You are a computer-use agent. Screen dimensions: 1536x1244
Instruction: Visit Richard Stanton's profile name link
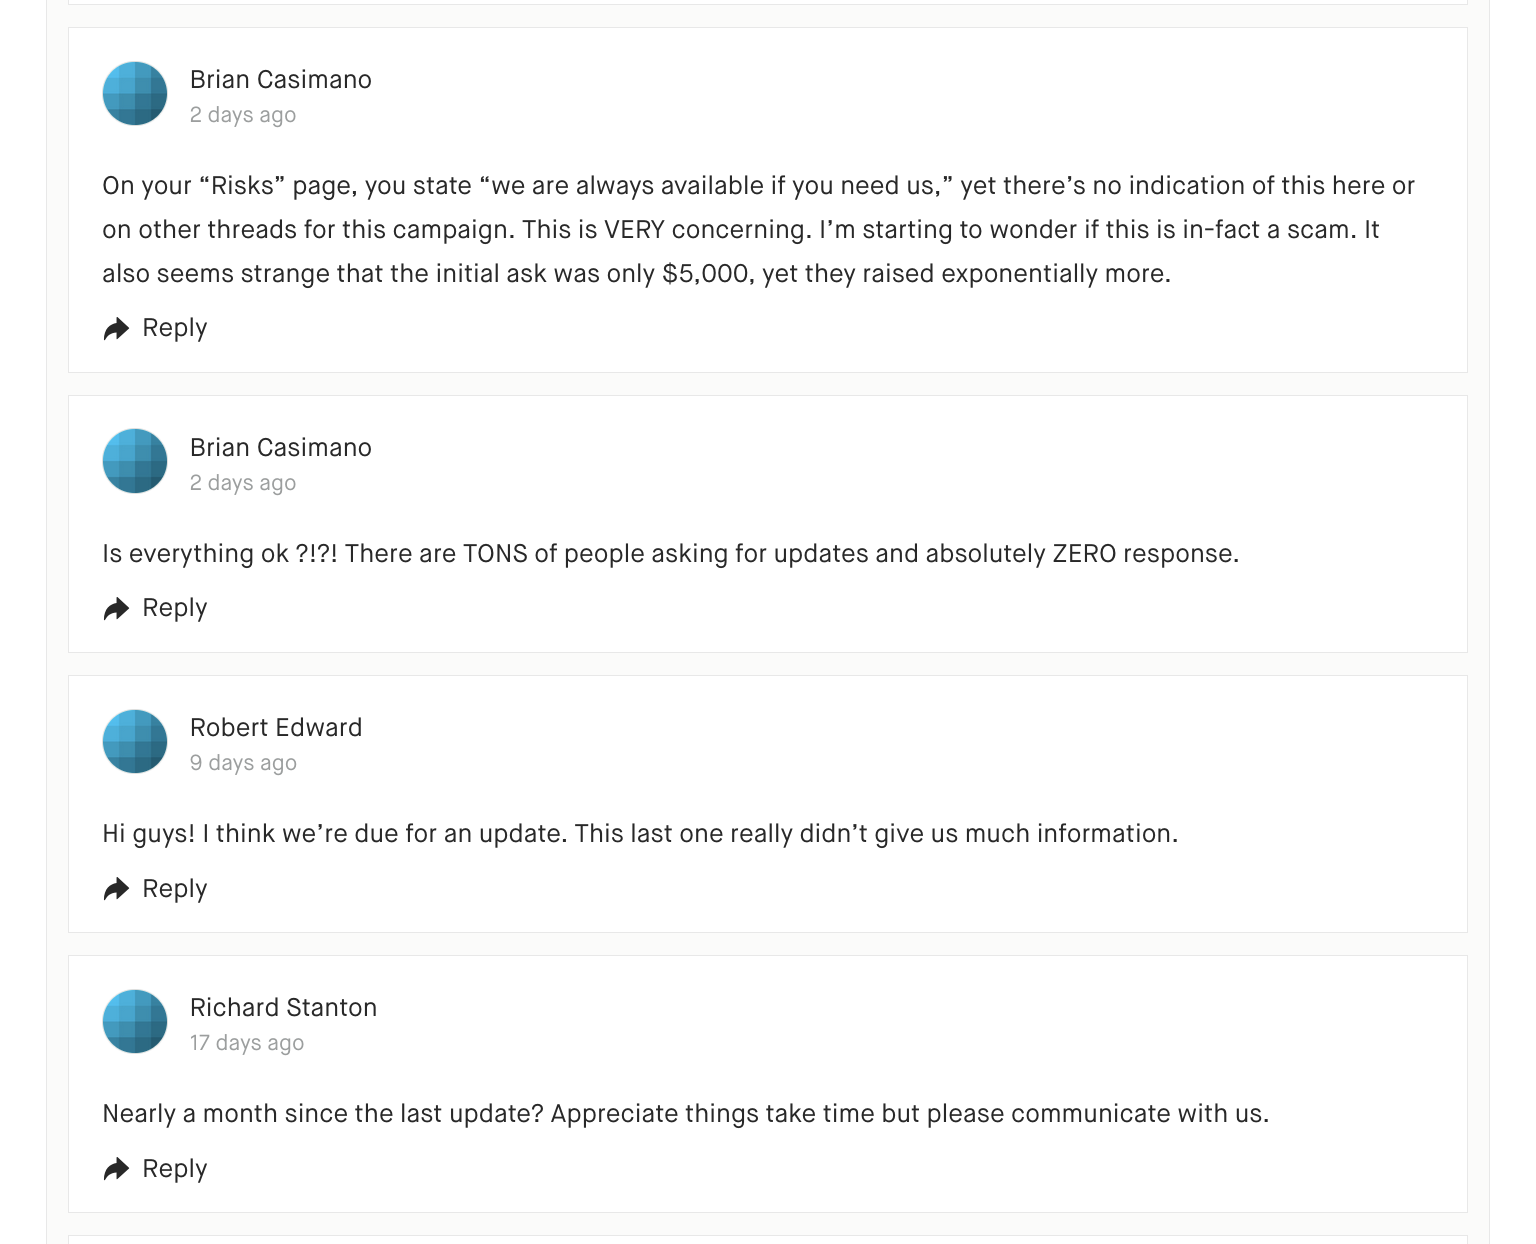(283, 1008)
